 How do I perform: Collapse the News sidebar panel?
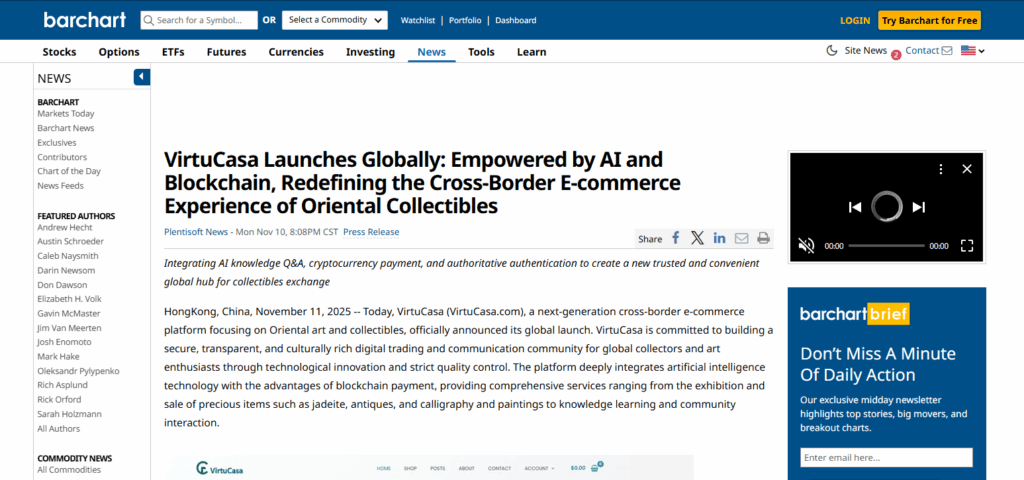(141, 77)
